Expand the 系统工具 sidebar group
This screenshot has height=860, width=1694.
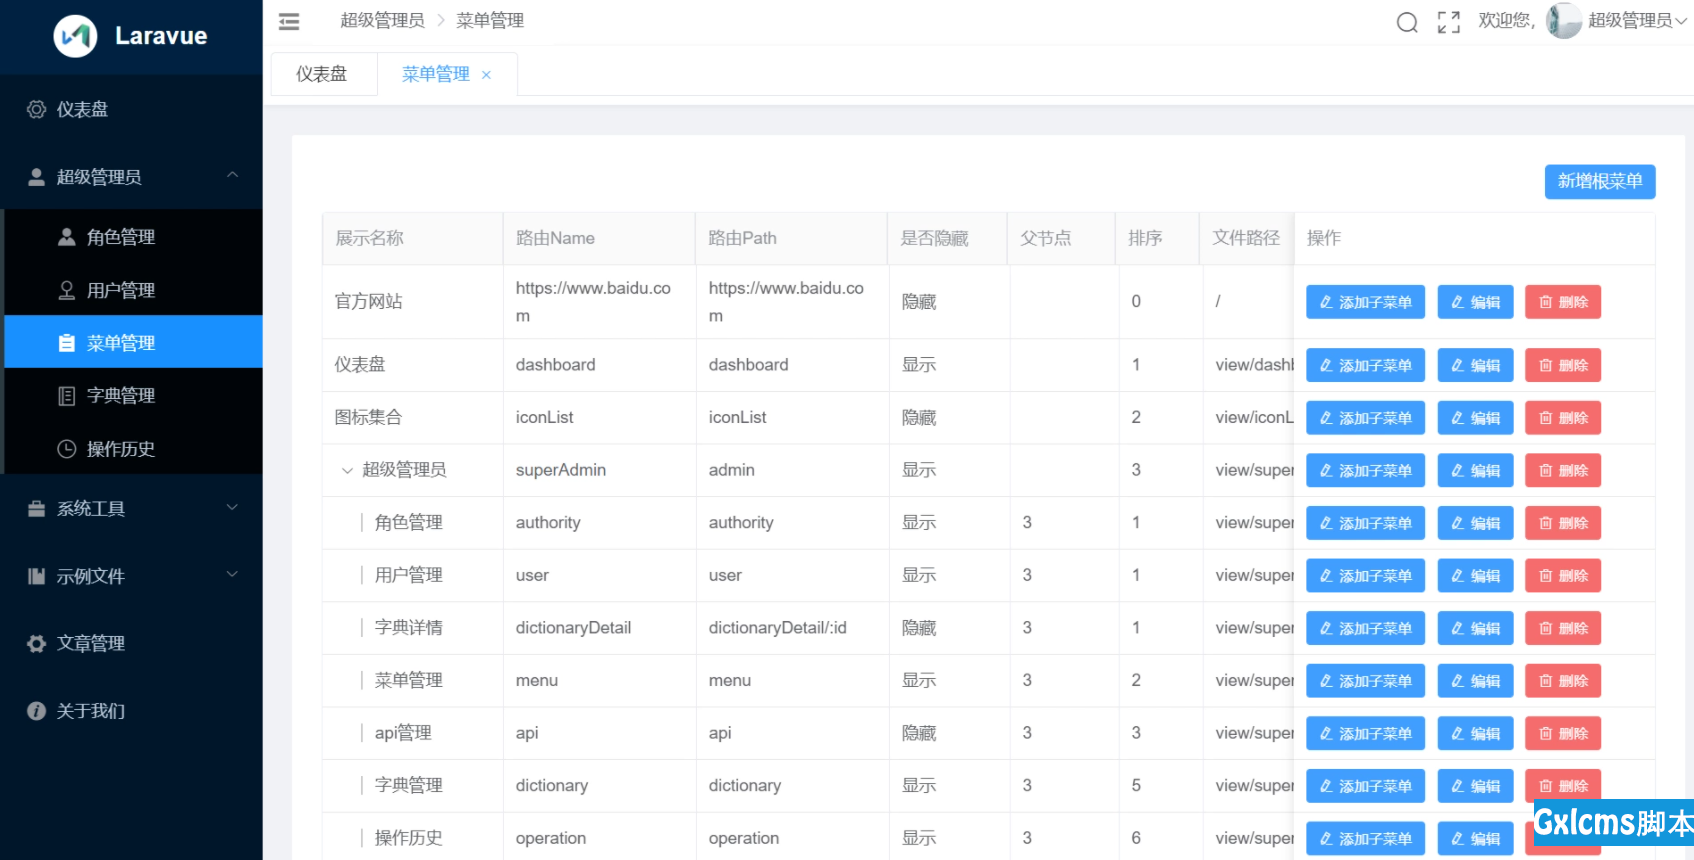131,509
